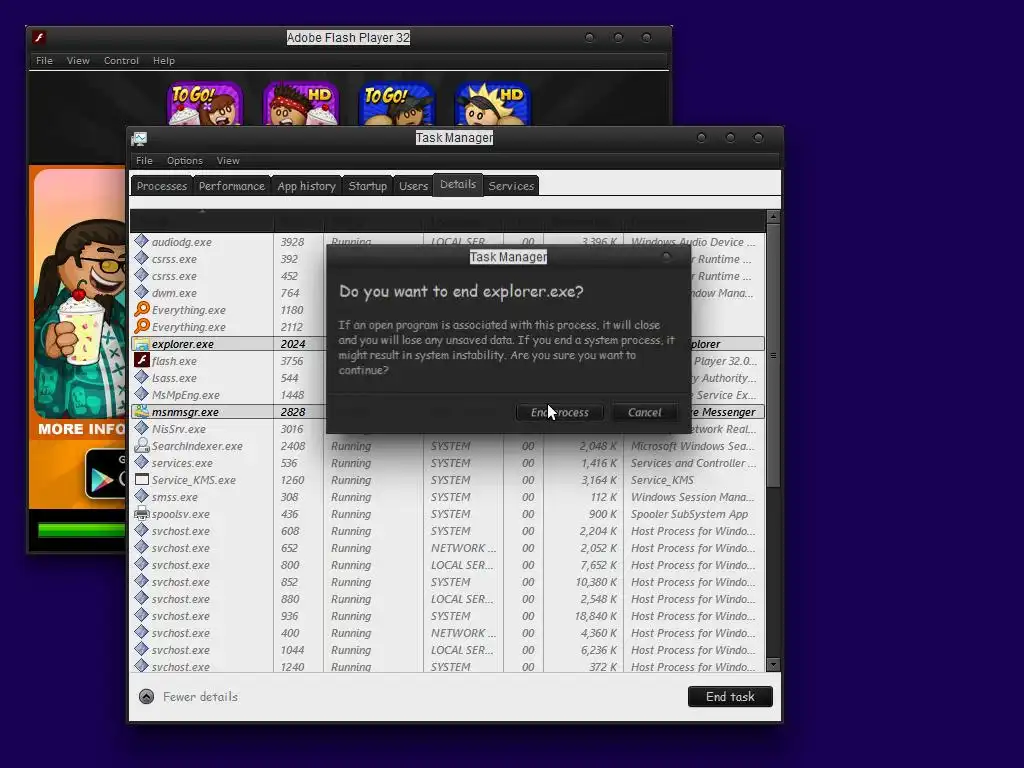The height and width of the screenshot is (768, 1024).
Task: Click the dwm.exe process icon
Action: click(x=141, y=292)
